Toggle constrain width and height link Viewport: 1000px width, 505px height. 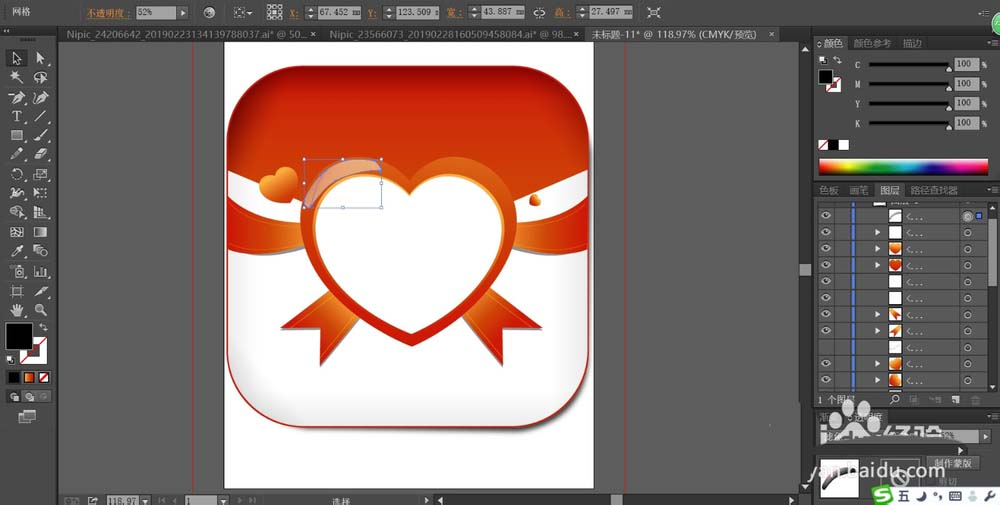pos(540,12)
